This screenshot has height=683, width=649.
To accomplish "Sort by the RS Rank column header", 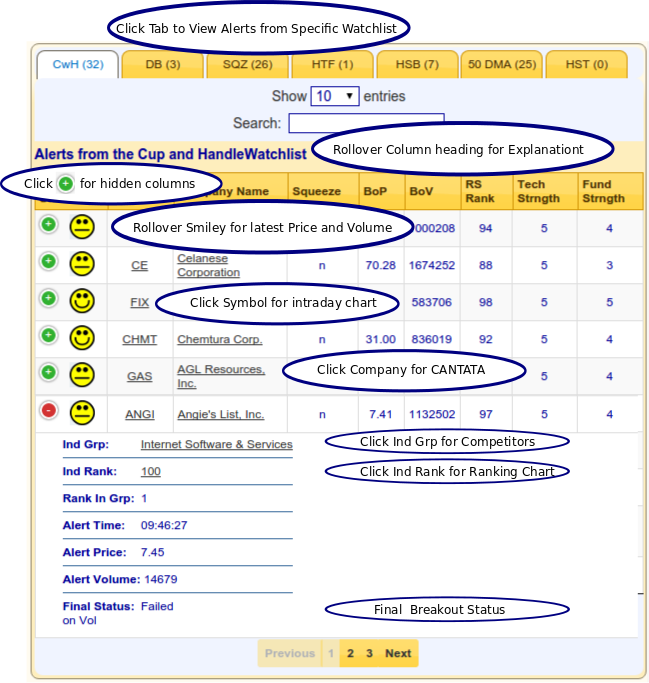I will (x=487, y=191).
